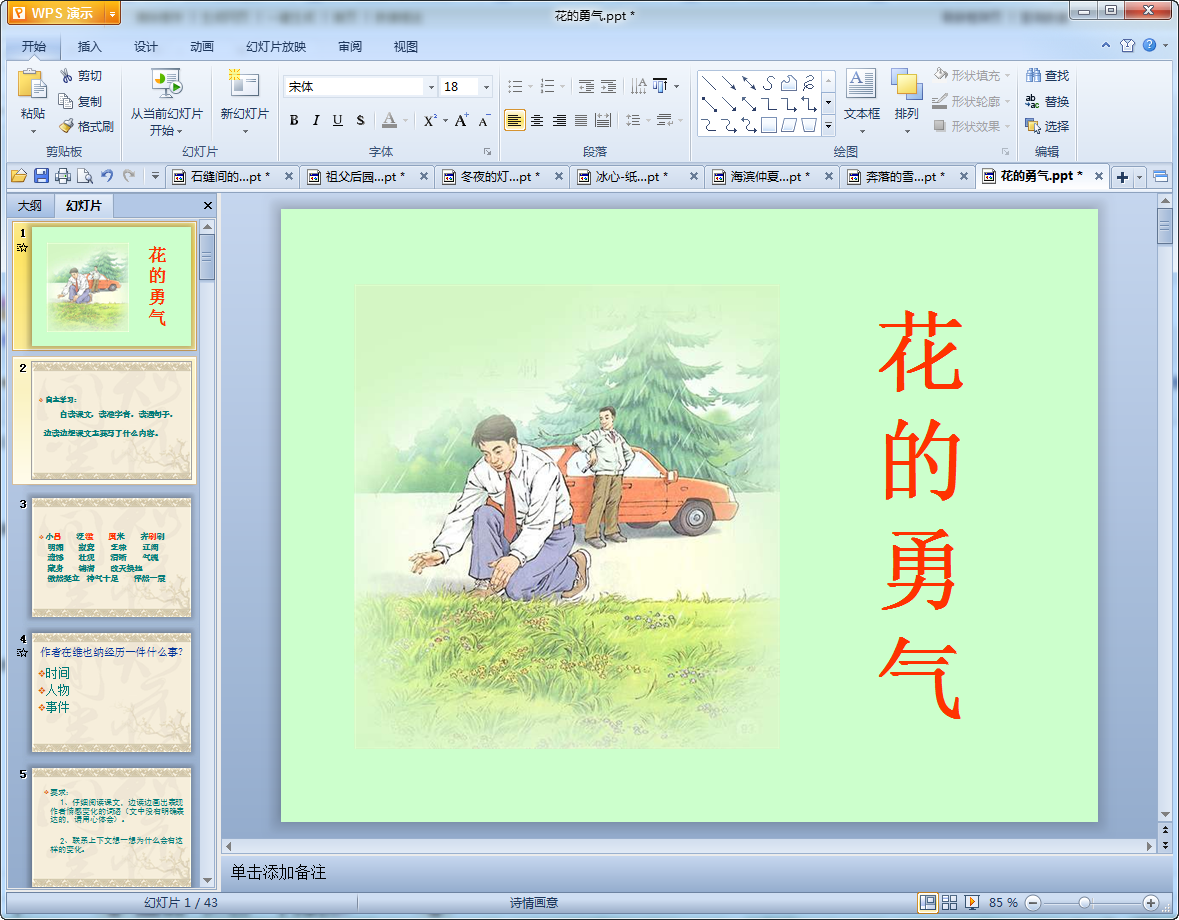This screenshot has height=920, width=1179.
Task: Click zoom in plus button
Action: pos(1150,903)
